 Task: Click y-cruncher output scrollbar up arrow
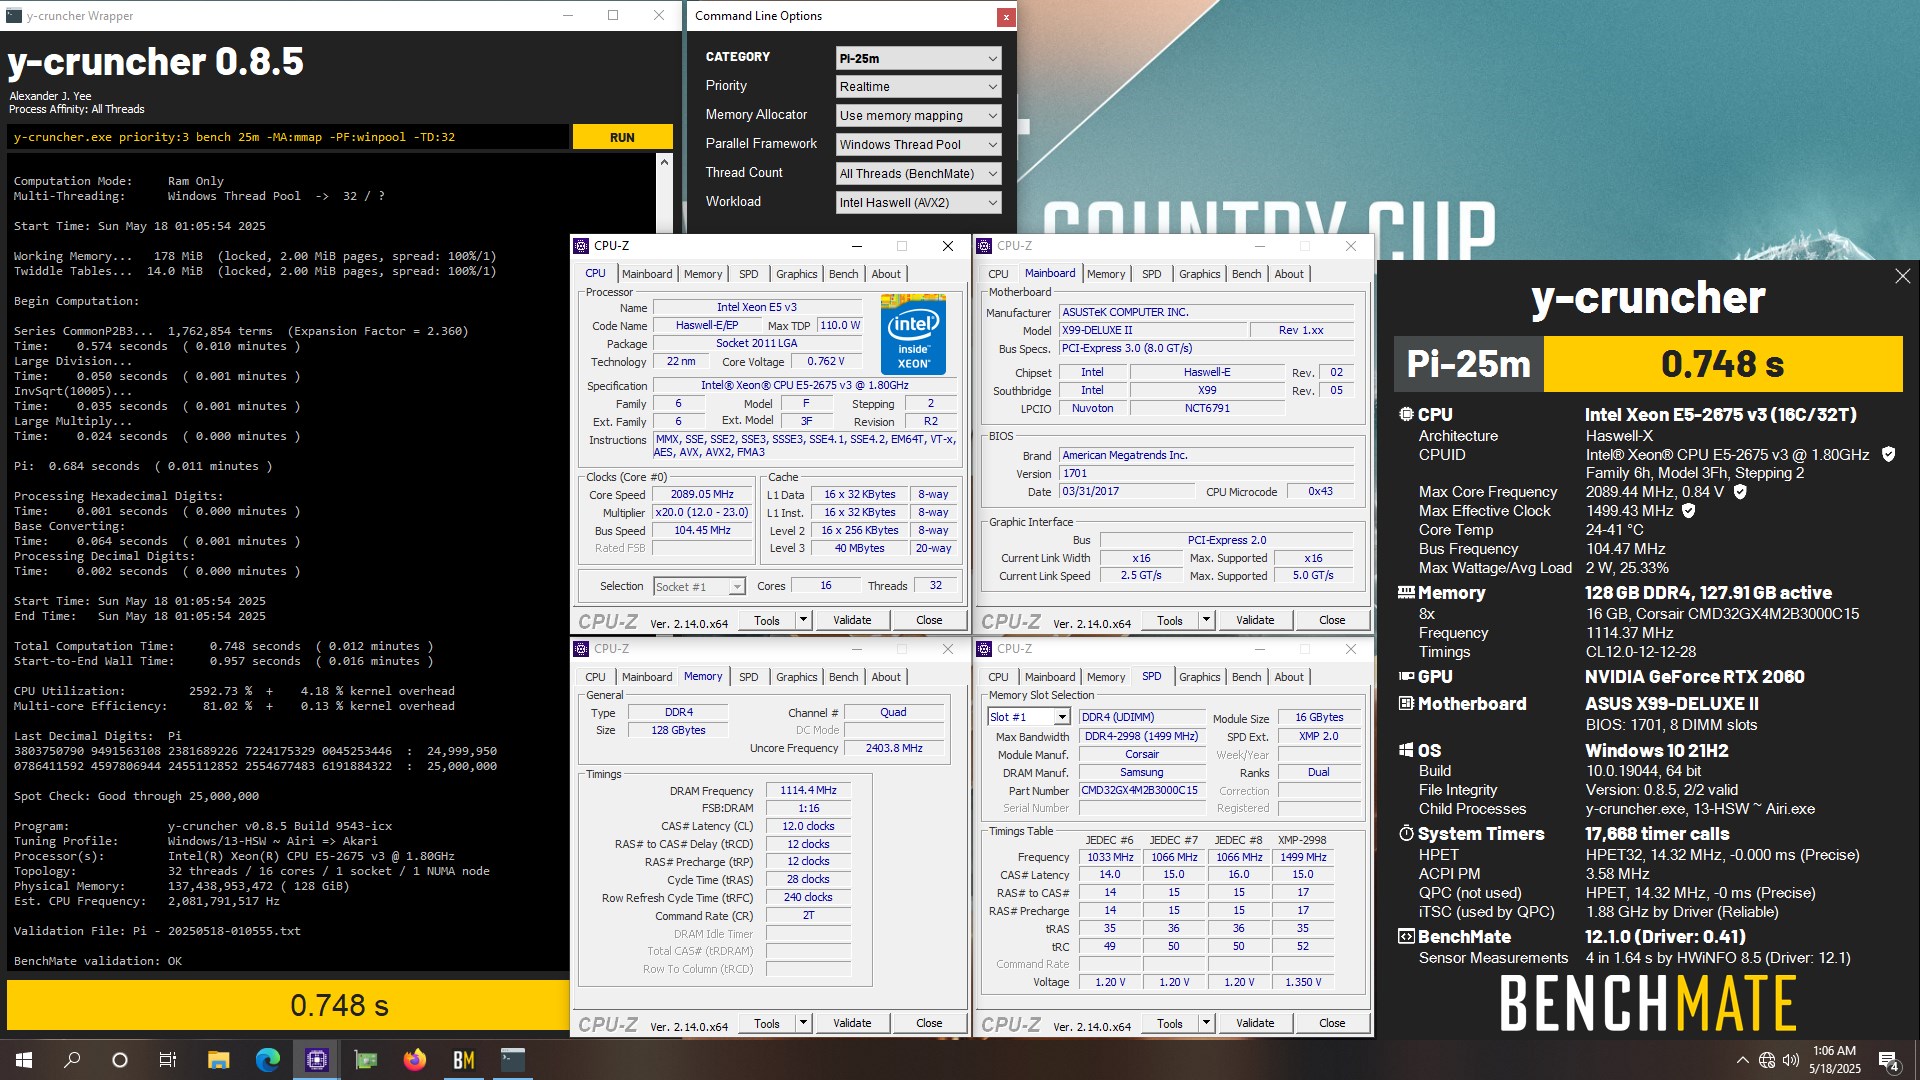coord(665,161)
